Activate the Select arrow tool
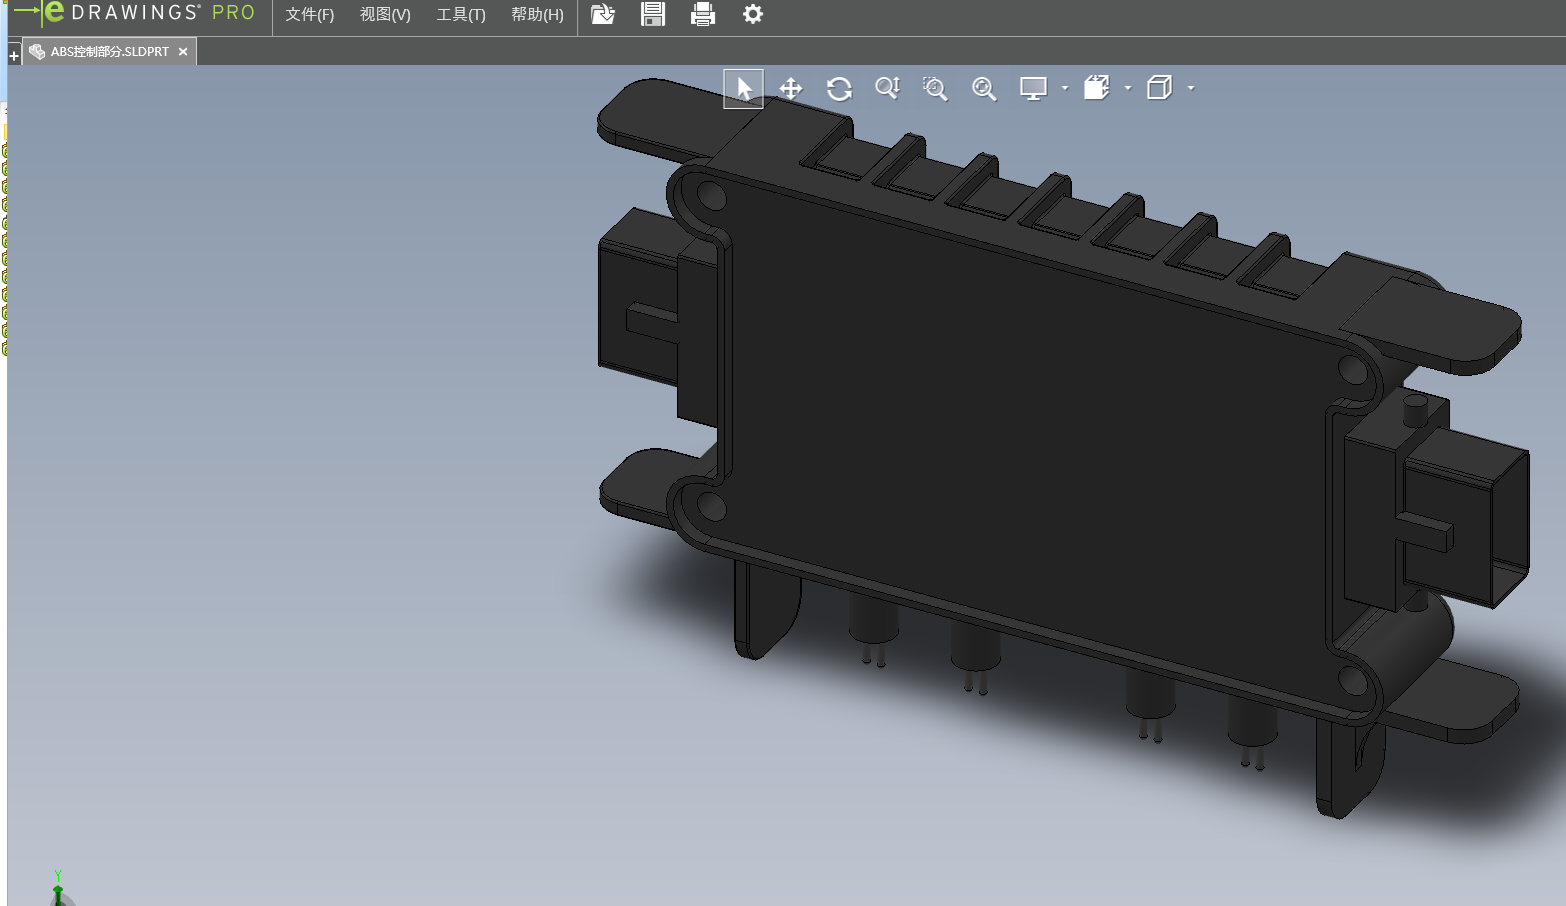The height and width of the screenshot is (906, 1566). coord(743,88)
